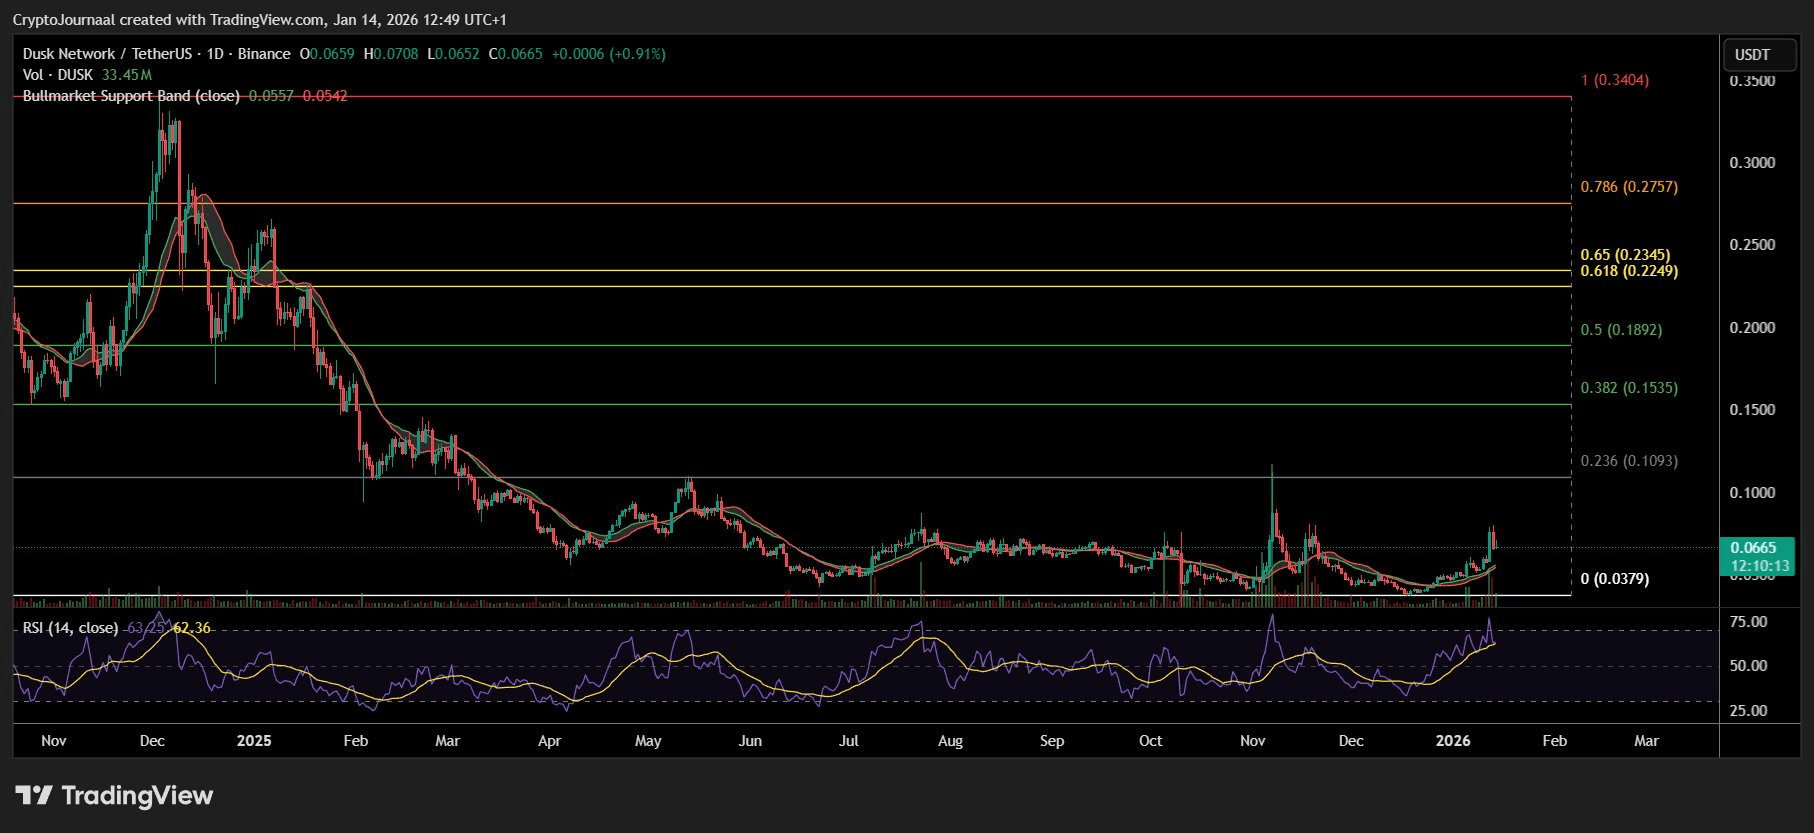
Task: Click the white 0 (0.0379) Fibonacci label
Action: click(x=1614, y=579)
